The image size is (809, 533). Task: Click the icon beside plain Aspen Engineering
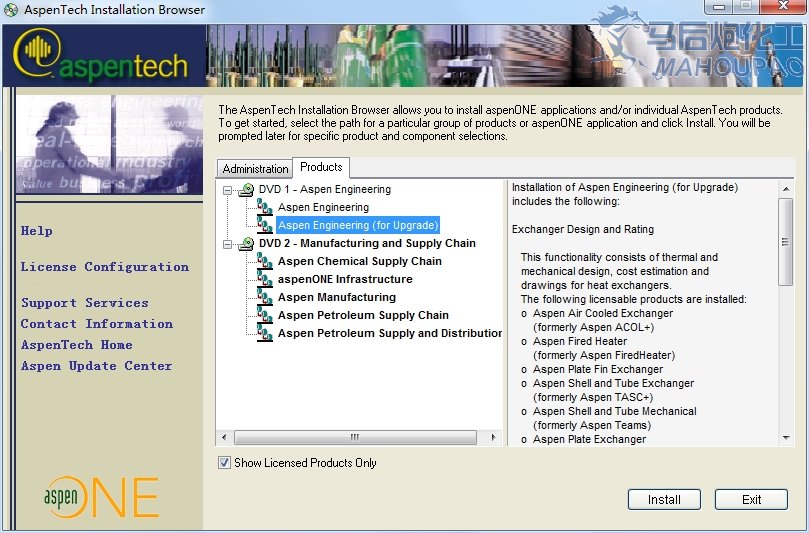(x=265, y=207)
